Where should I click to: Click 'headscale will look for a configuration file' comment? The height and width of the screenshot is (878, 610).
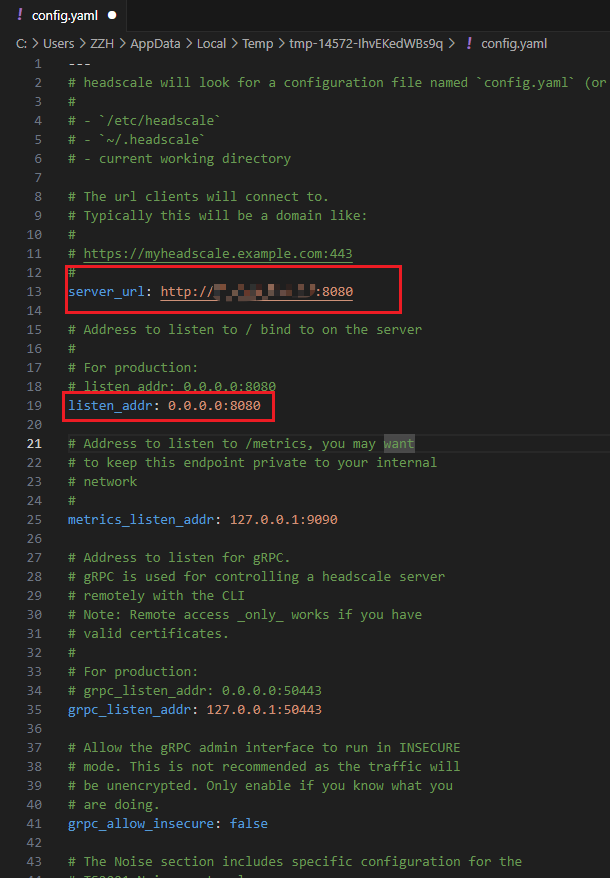point(338,83)
